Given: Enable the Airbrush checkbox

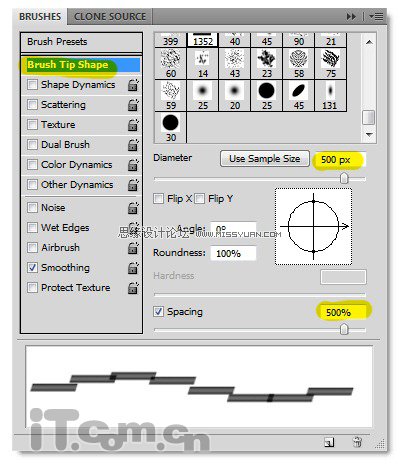Looking at the screenshot, I should [32, 248].
